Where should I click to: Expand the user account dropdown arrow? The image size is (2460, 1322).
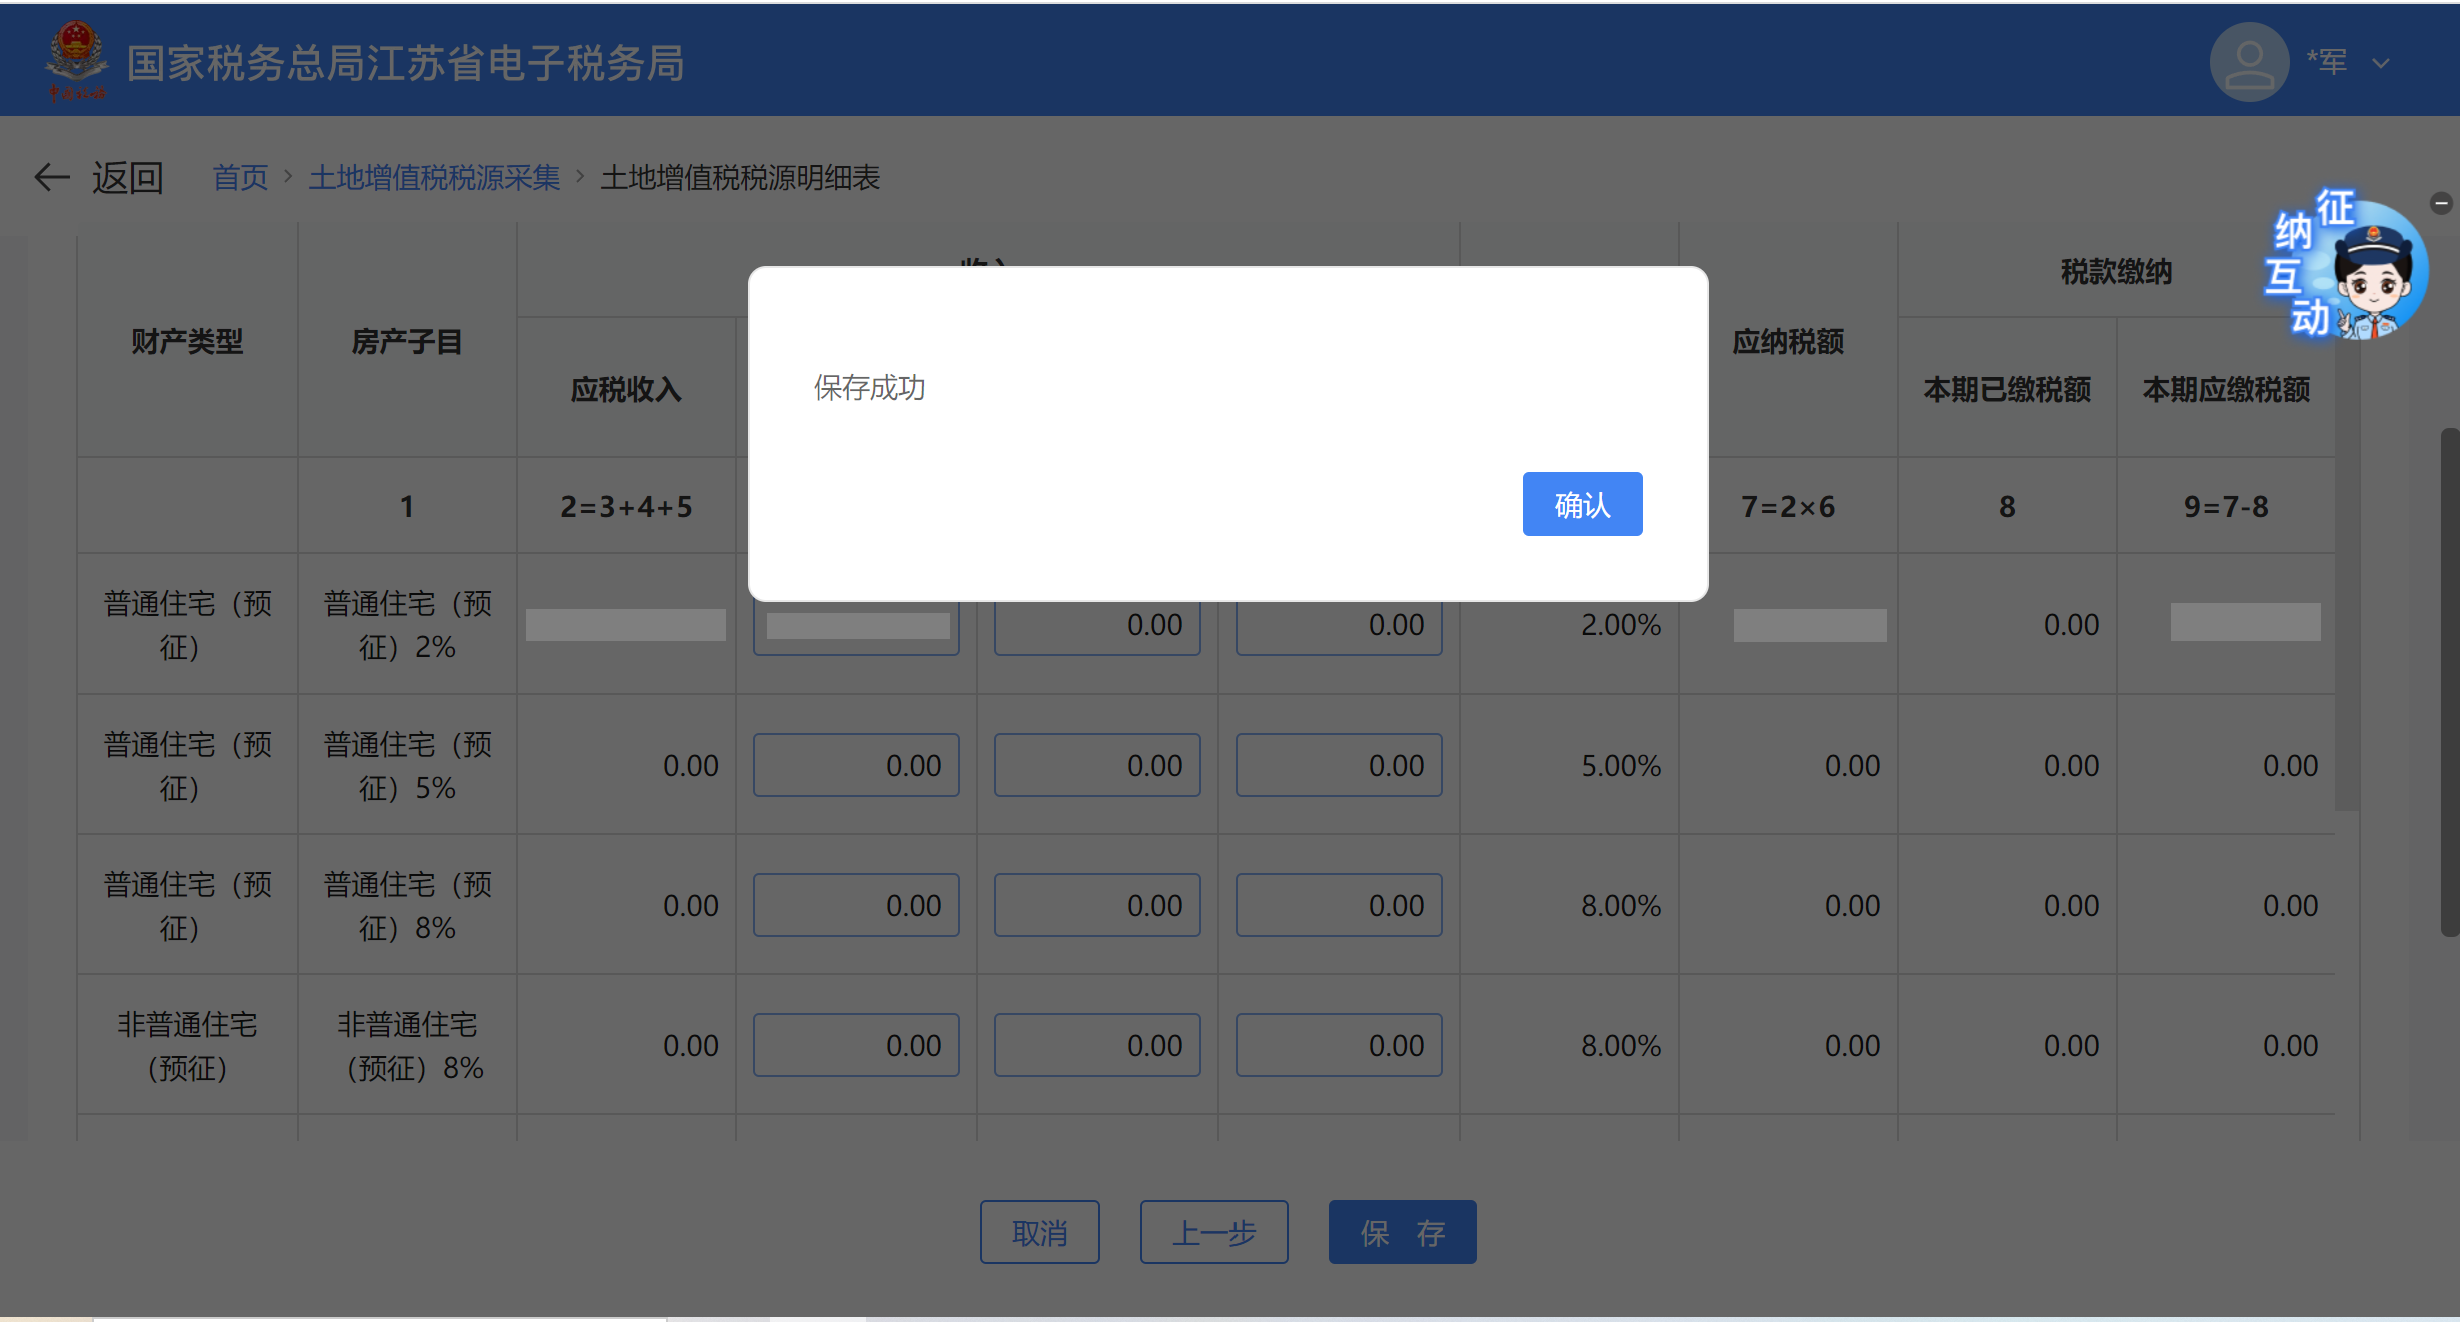[x=2381, y=64]
